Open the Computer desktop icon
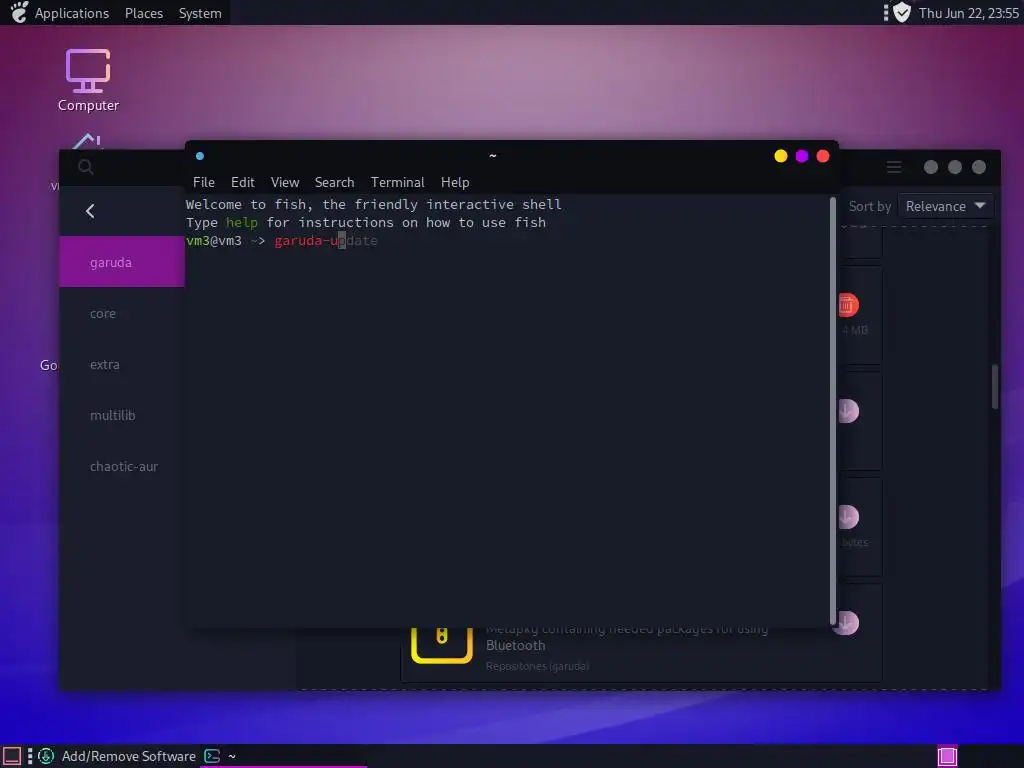 point(88,80)
